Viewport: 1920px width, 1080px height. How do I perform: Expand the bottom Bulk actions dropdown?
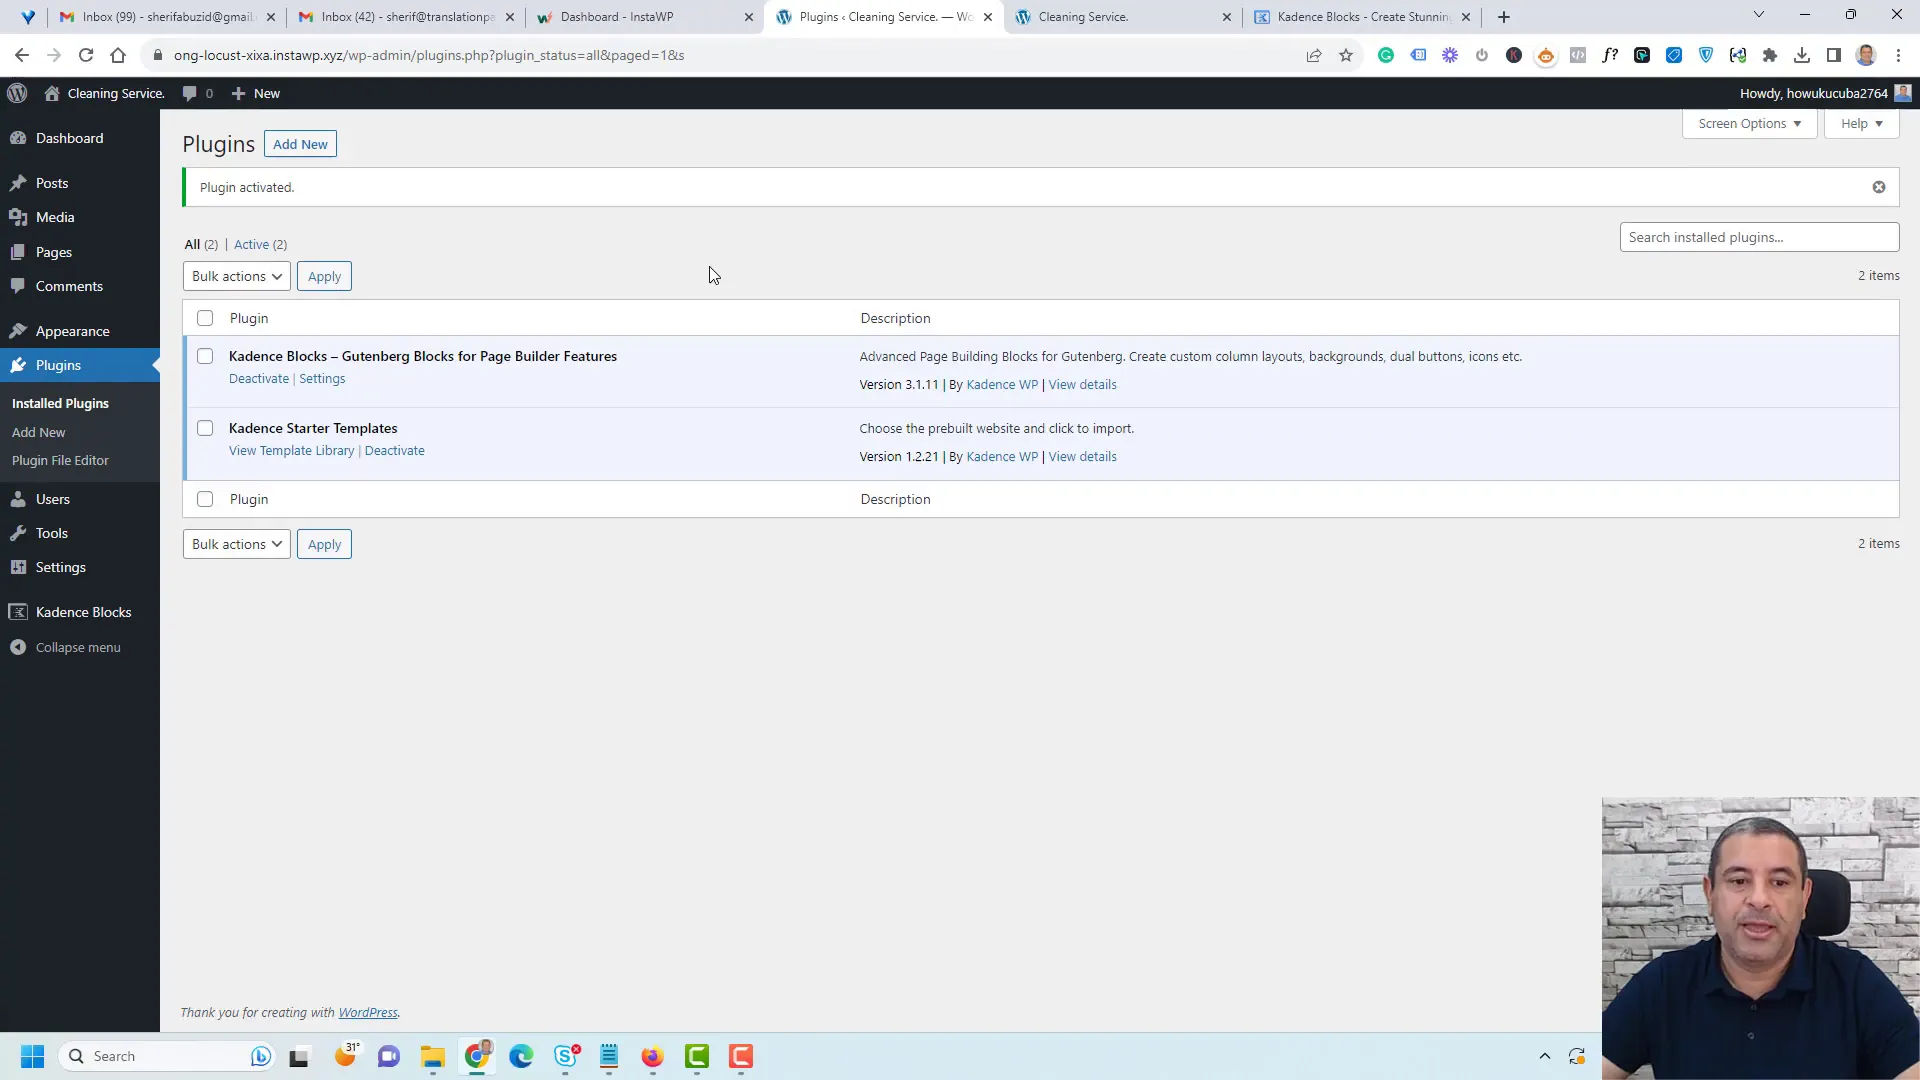(x=235, y=543)
